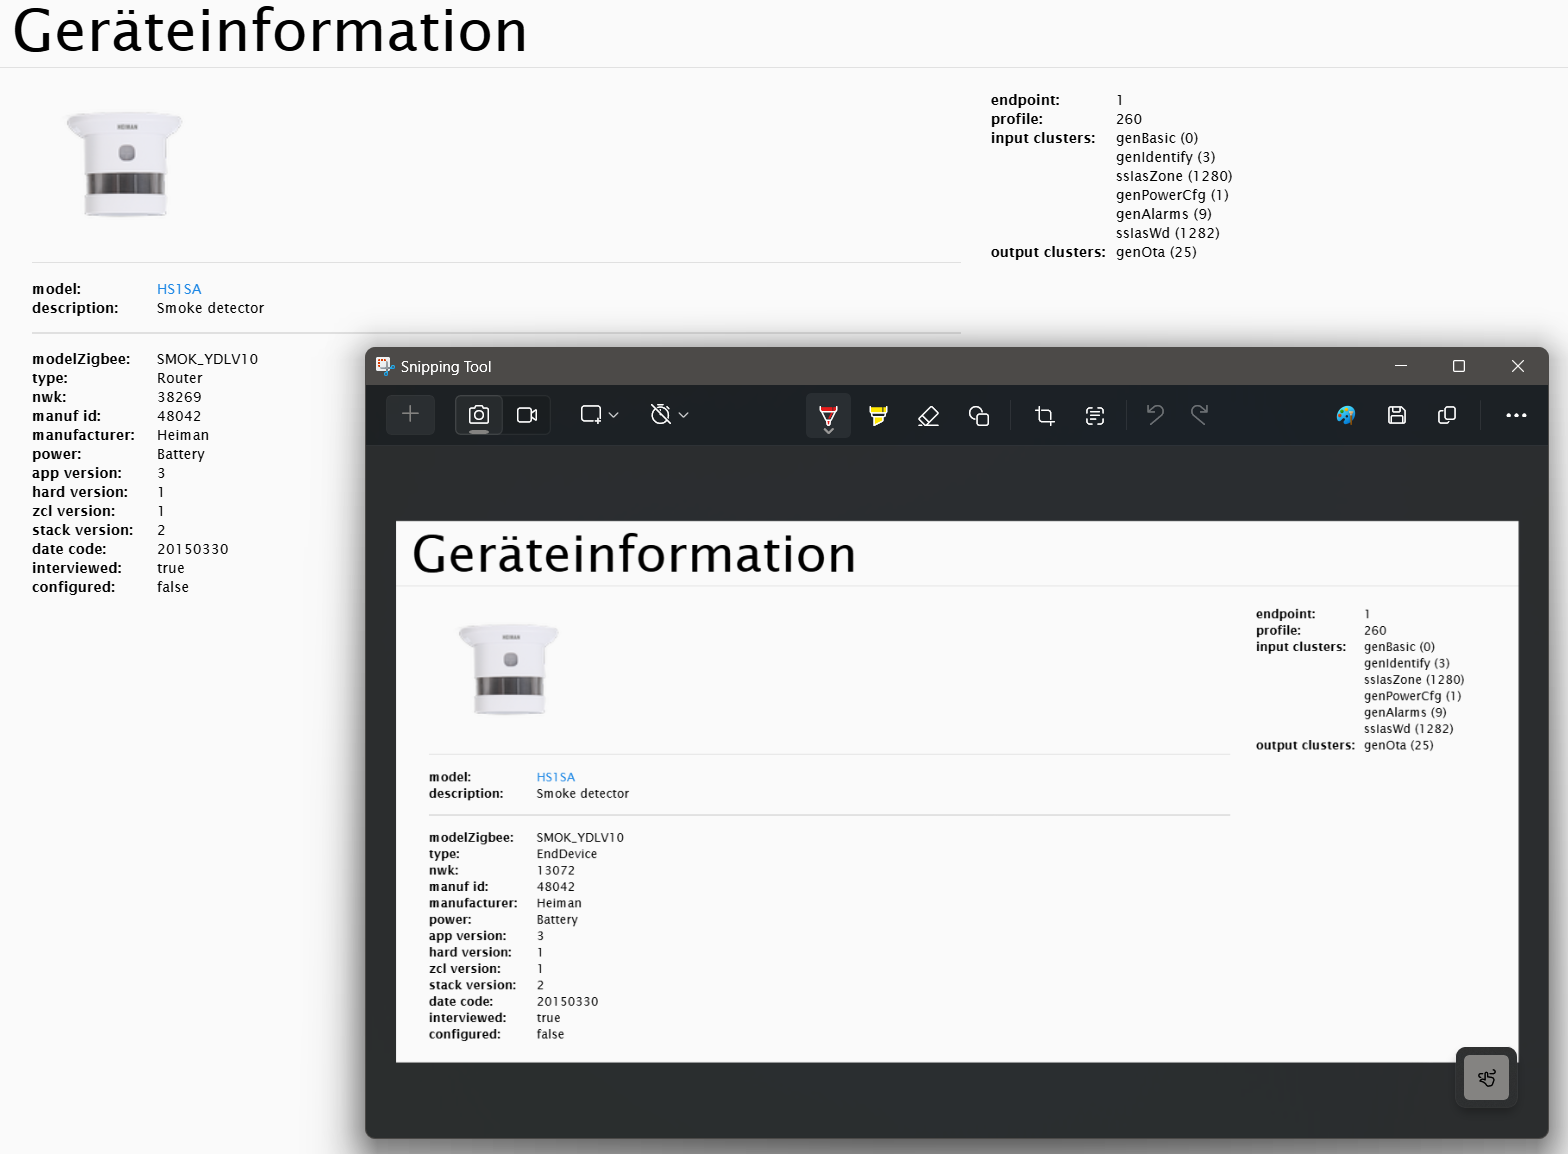
Task: Select the camera Snip mode icon
Action: pyautogui.click(x=479, y=414)
